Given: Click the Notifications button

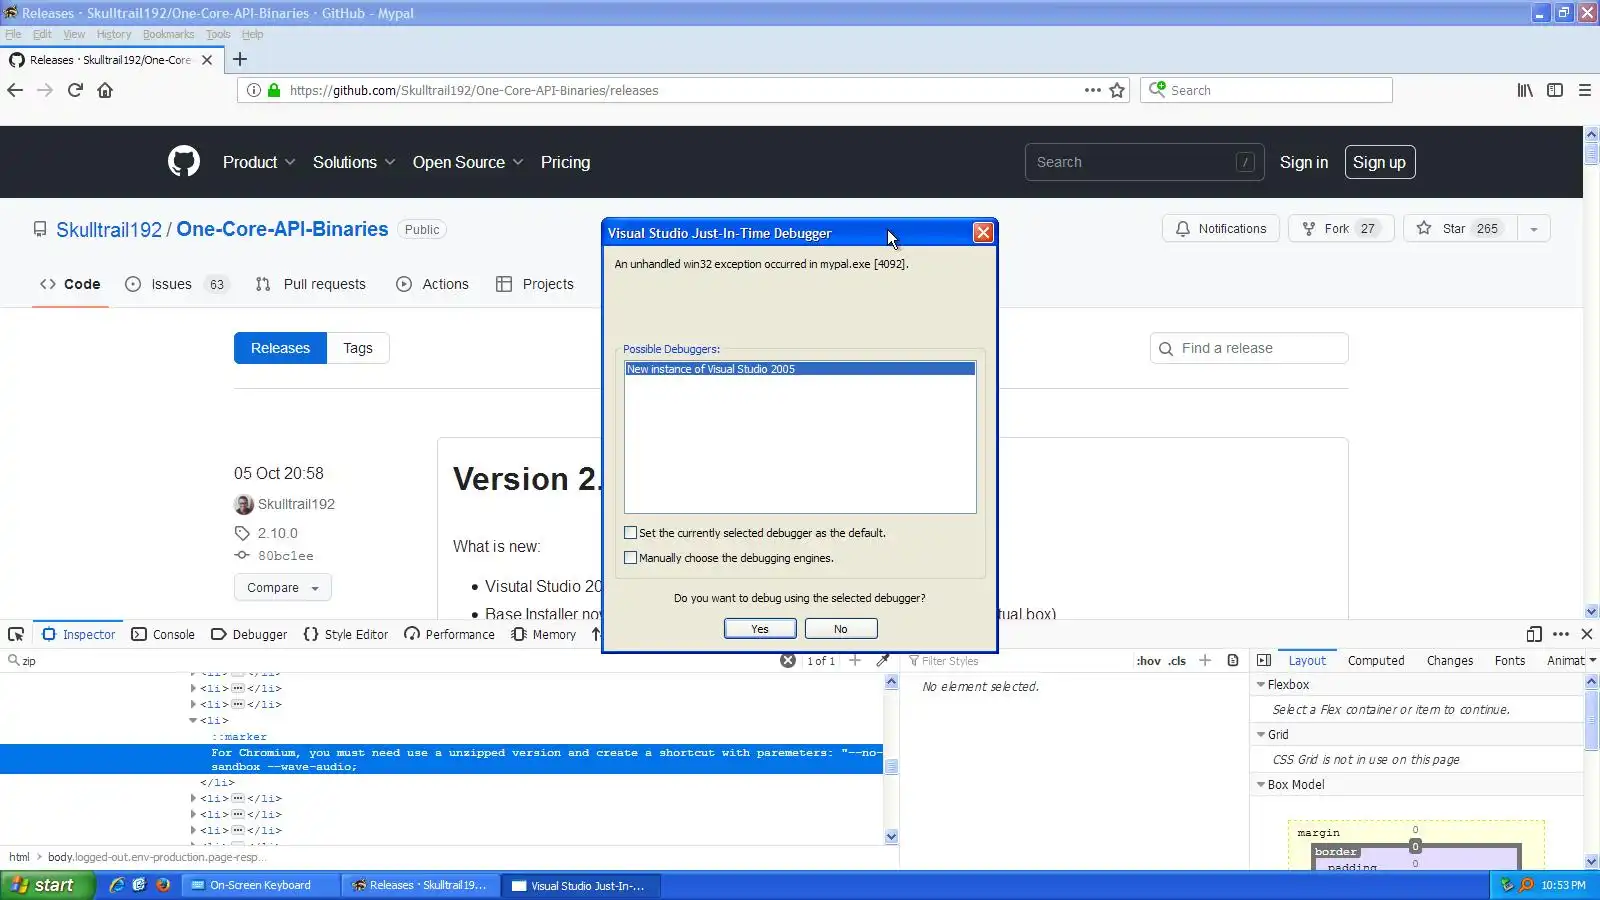Looking at the screenshot, I should (x=1221, y=229).
